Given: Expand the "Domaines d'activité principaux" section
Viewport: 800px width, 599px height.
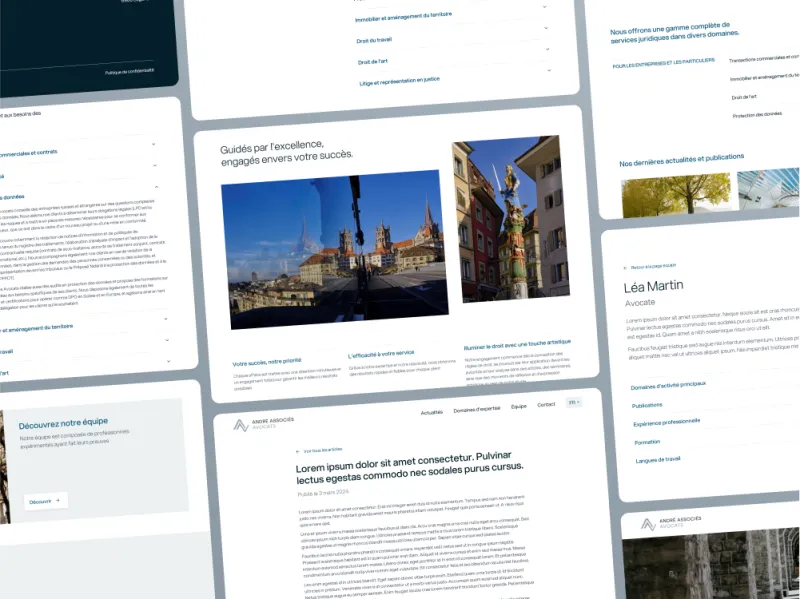Looking at the screenshot, I should tap(668, 385).
